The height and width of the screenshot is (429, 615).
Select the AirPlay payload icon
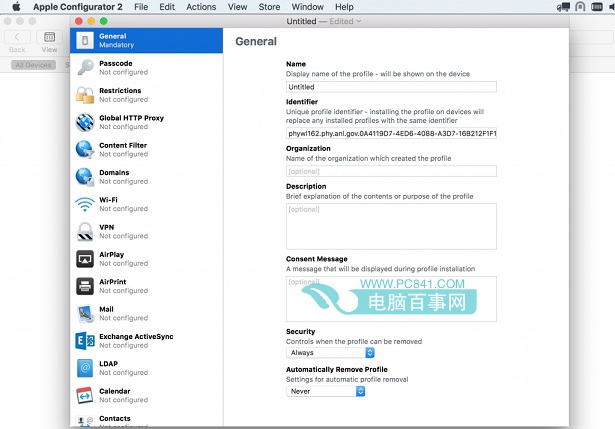click(85, 258)
